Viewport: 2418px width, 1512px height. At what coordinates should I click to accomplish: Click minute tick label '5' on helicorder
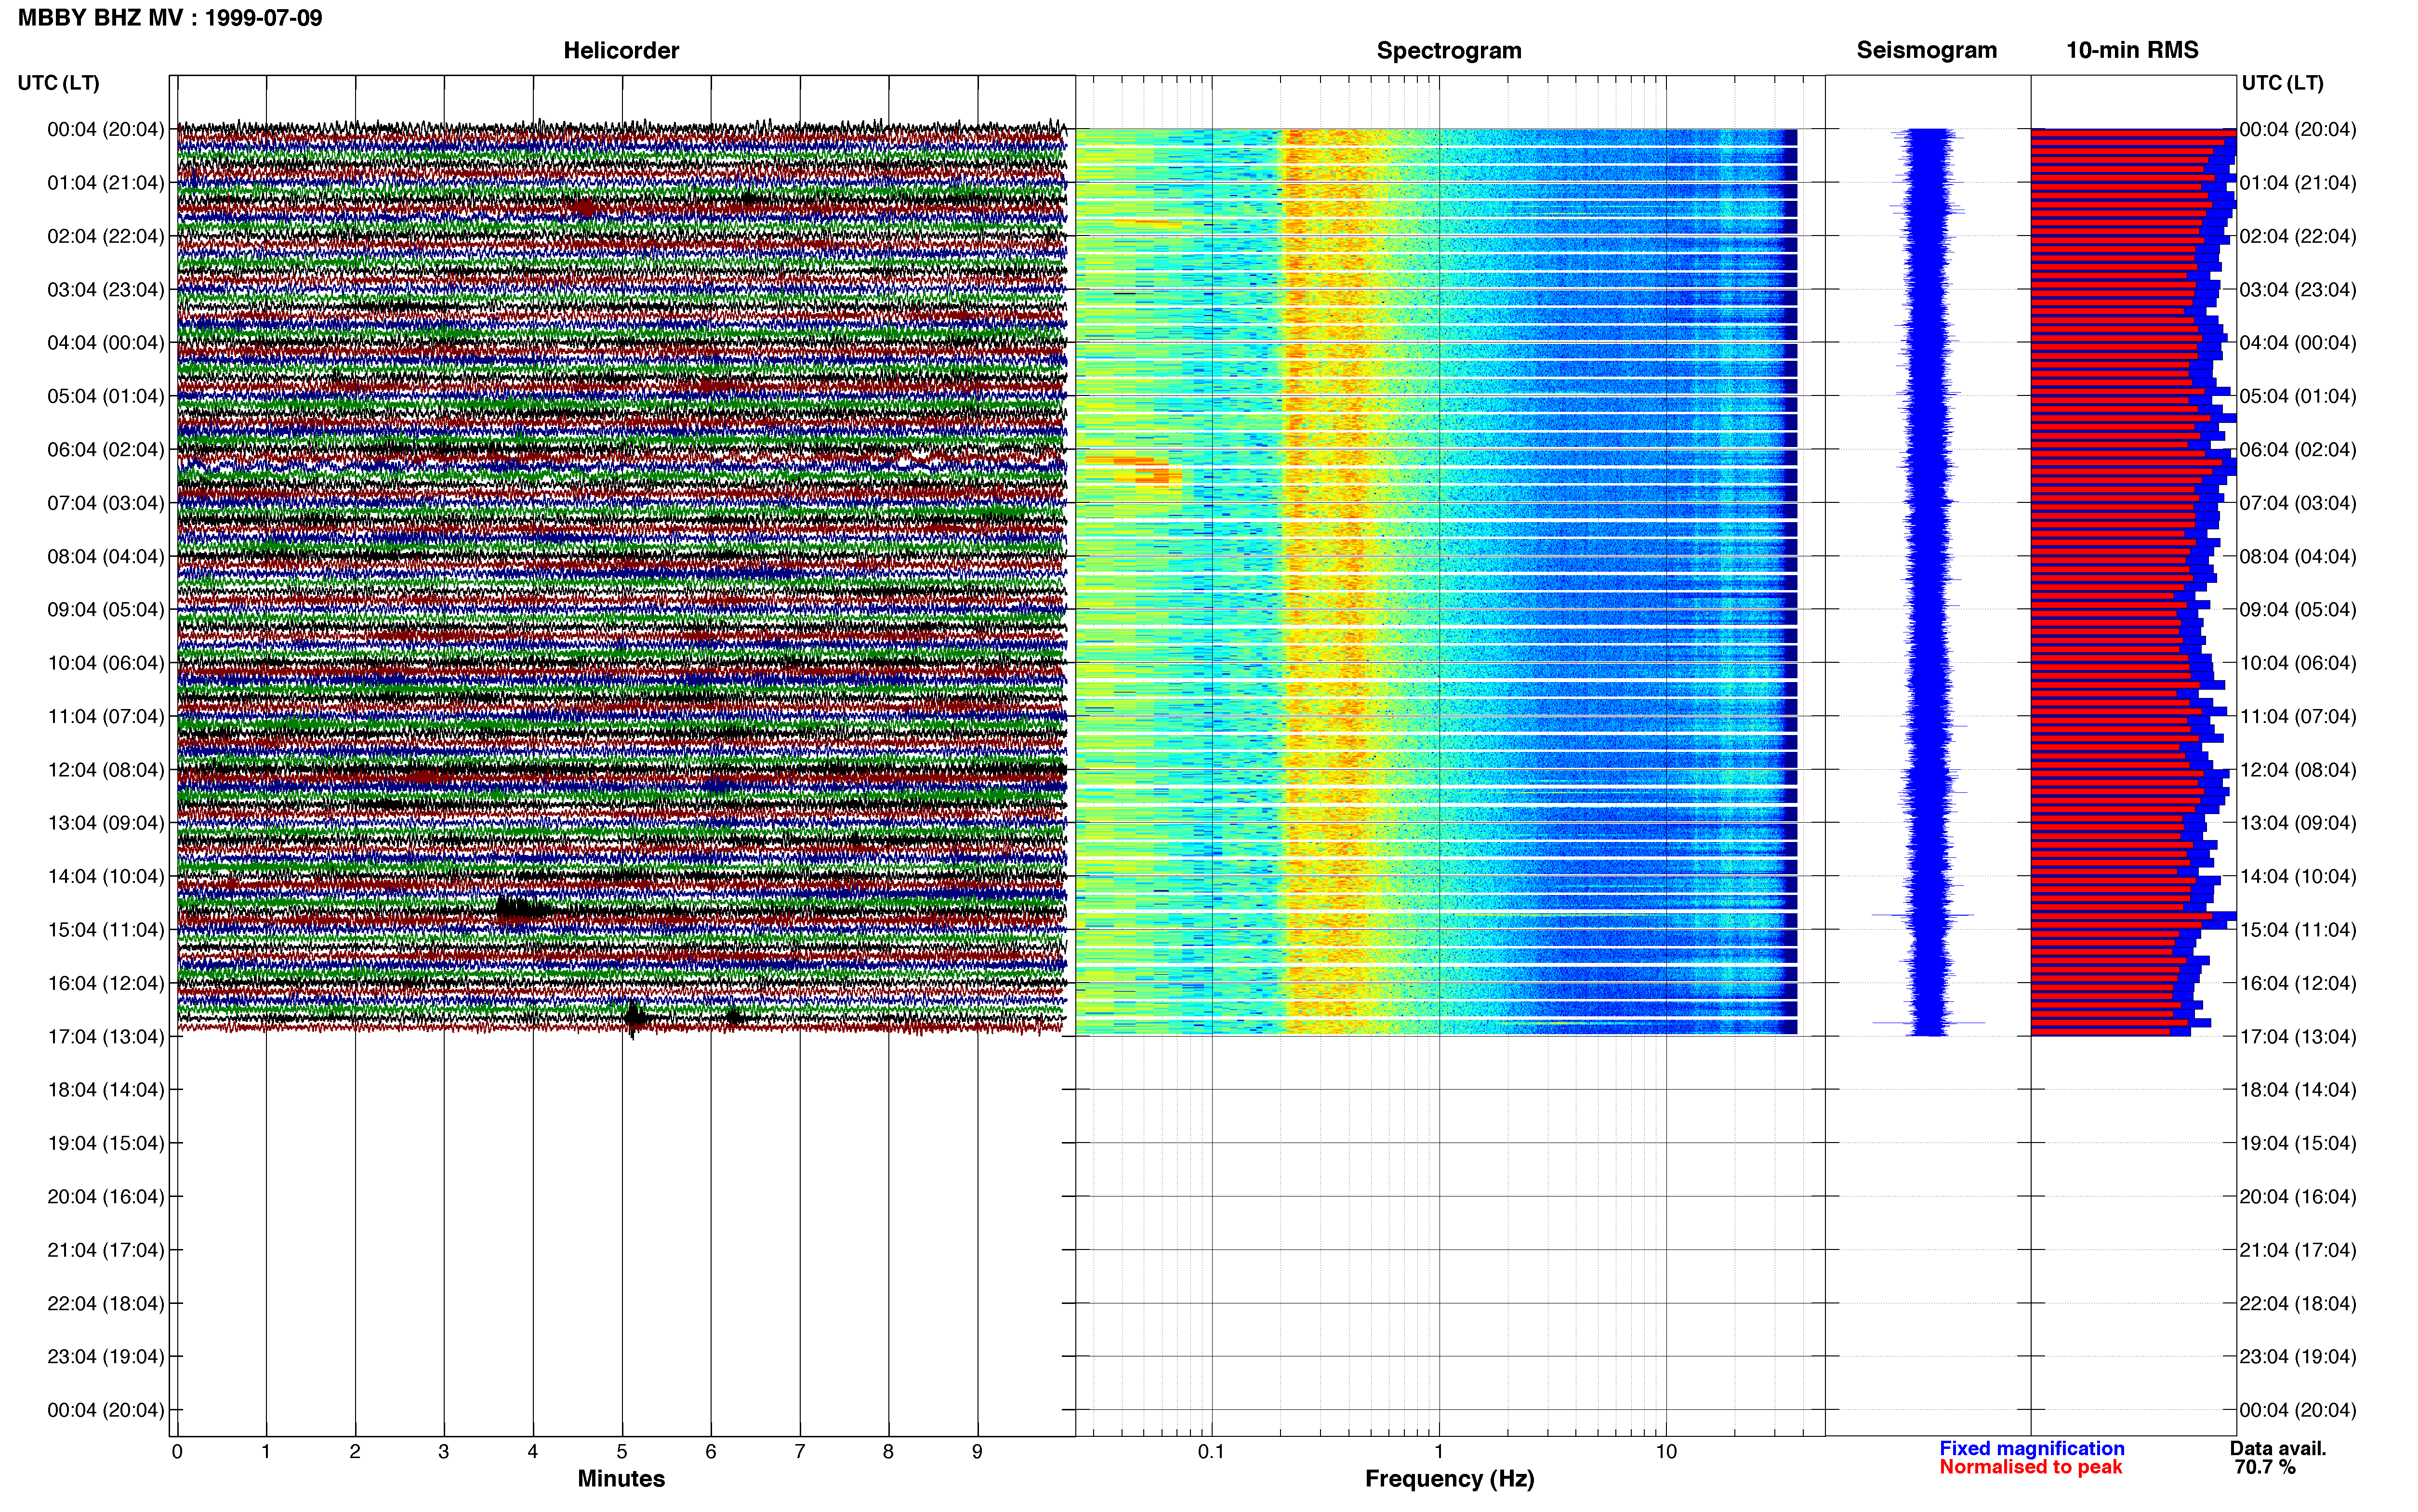coord(622,1452)
